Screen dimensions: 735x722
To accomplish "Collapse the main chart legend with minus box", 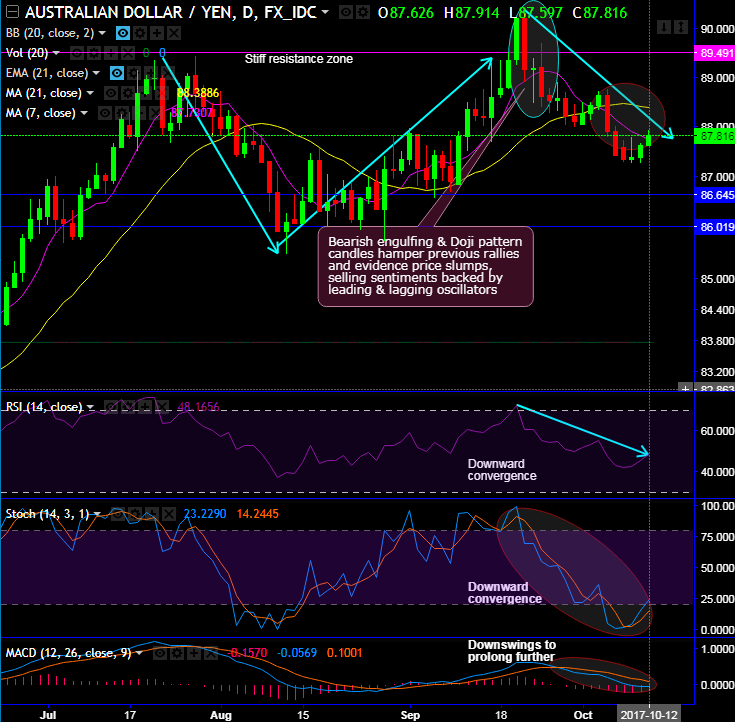I will [12, 12].
